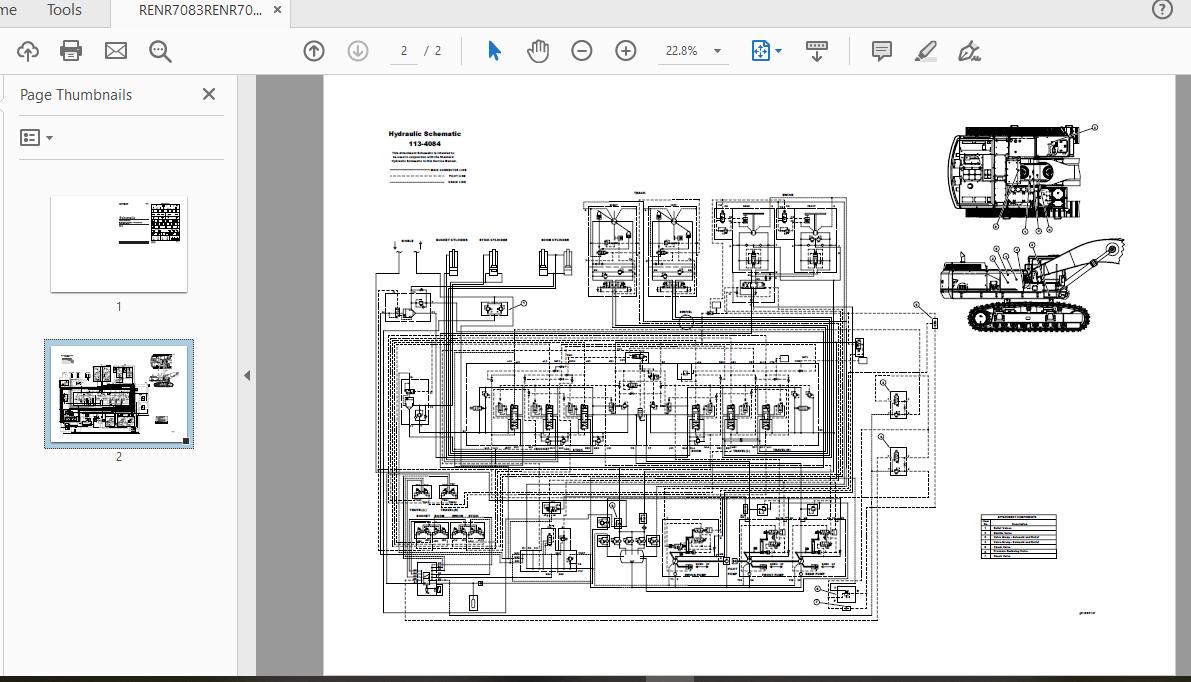This screenshot has height=682, width=1191.
Task: Click the page number input field
Action: tap(404, 51)
